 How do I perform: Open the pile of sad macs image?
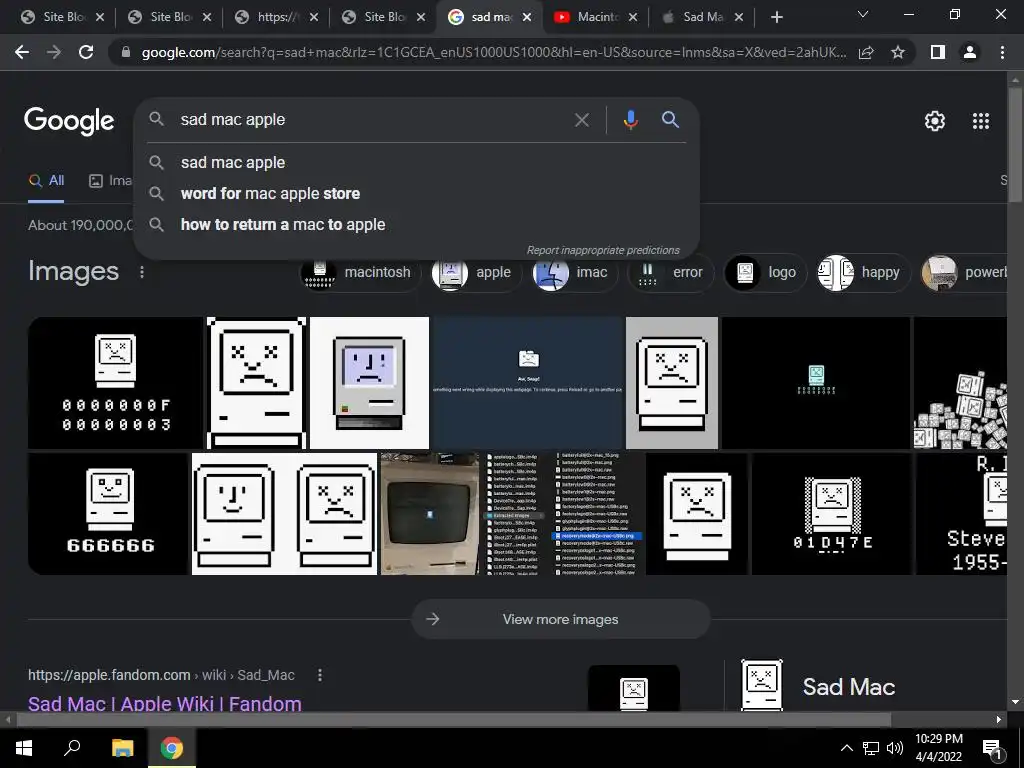pos(959,383)
